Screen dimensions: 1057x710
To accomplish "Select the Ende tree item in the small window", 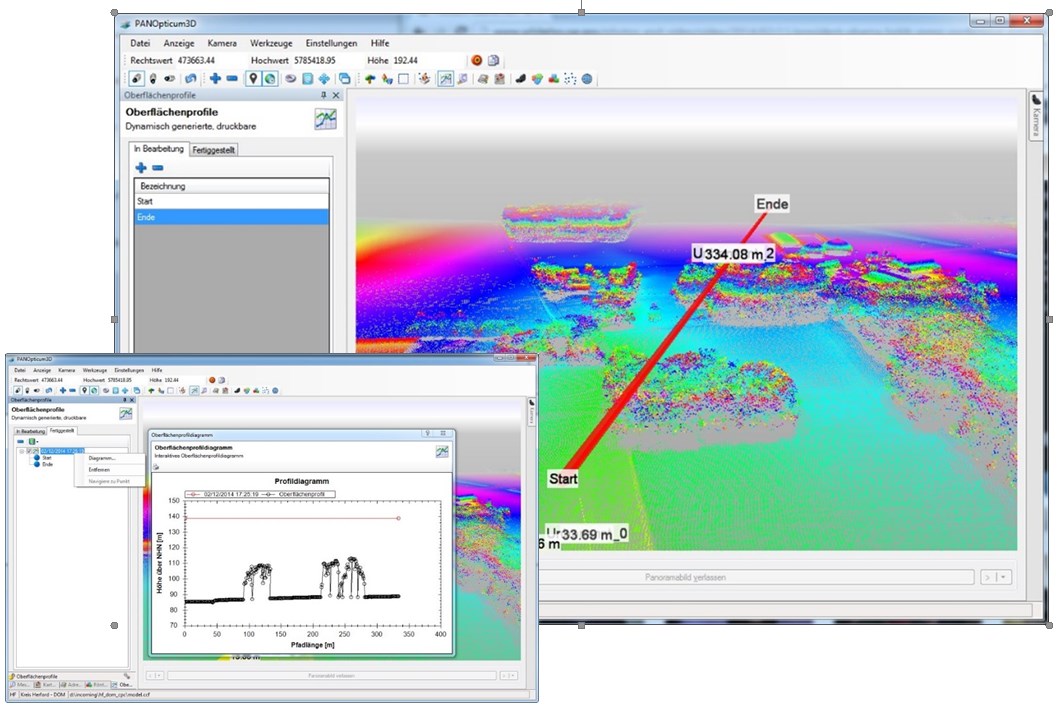I will click(x=47, y=465).
